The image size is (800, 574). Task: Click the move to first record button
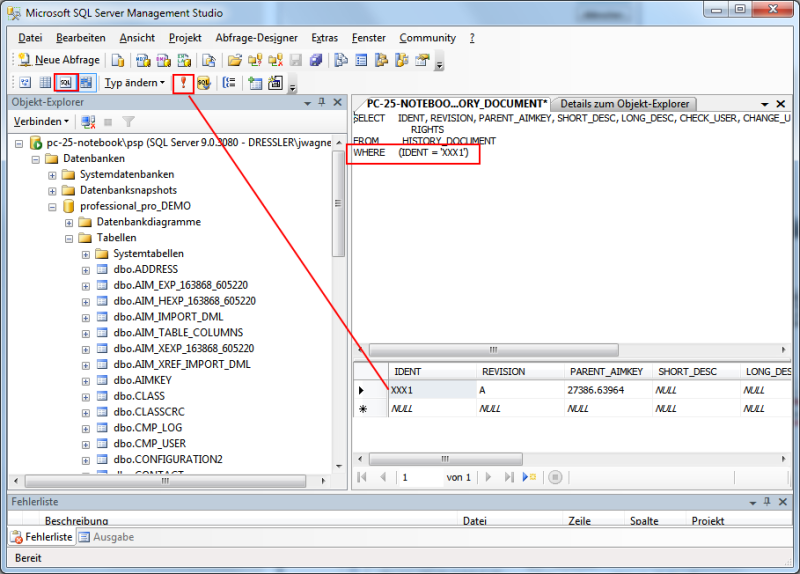coord(362,478)
